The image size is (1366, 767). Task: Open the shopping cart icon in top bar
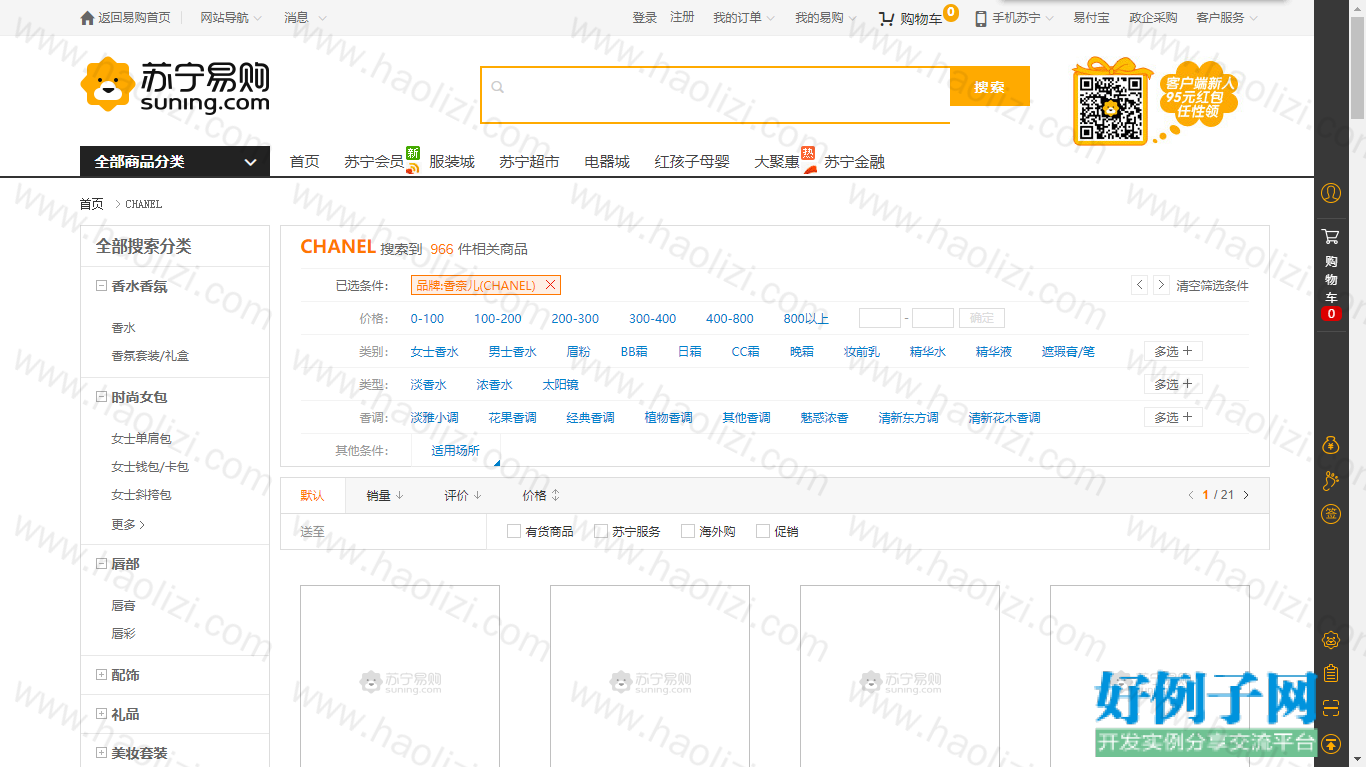[887, 18]
